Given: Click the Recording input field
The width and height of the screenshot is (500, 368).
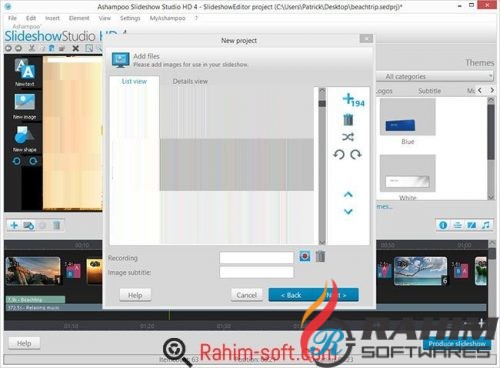Looking at the screenshot, I should coord(256,257).
